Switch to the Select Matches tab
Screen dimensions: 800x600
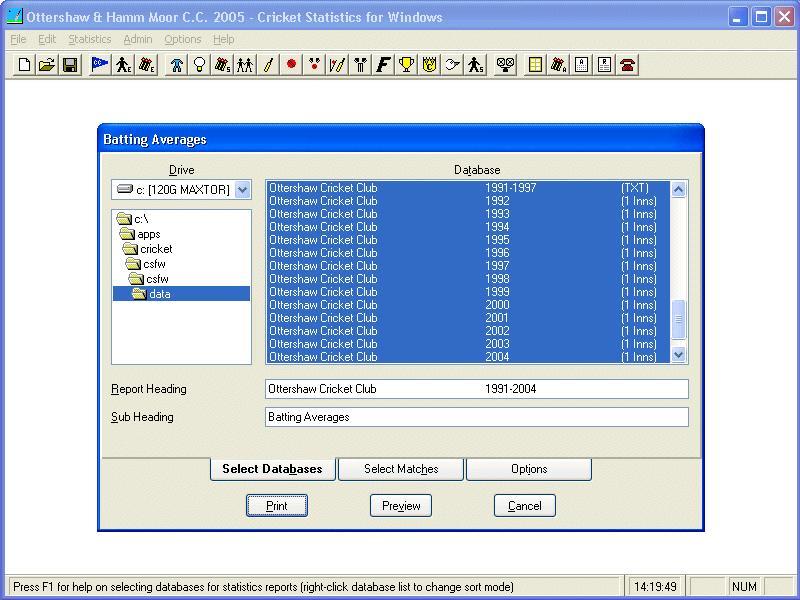coord(400,469)
